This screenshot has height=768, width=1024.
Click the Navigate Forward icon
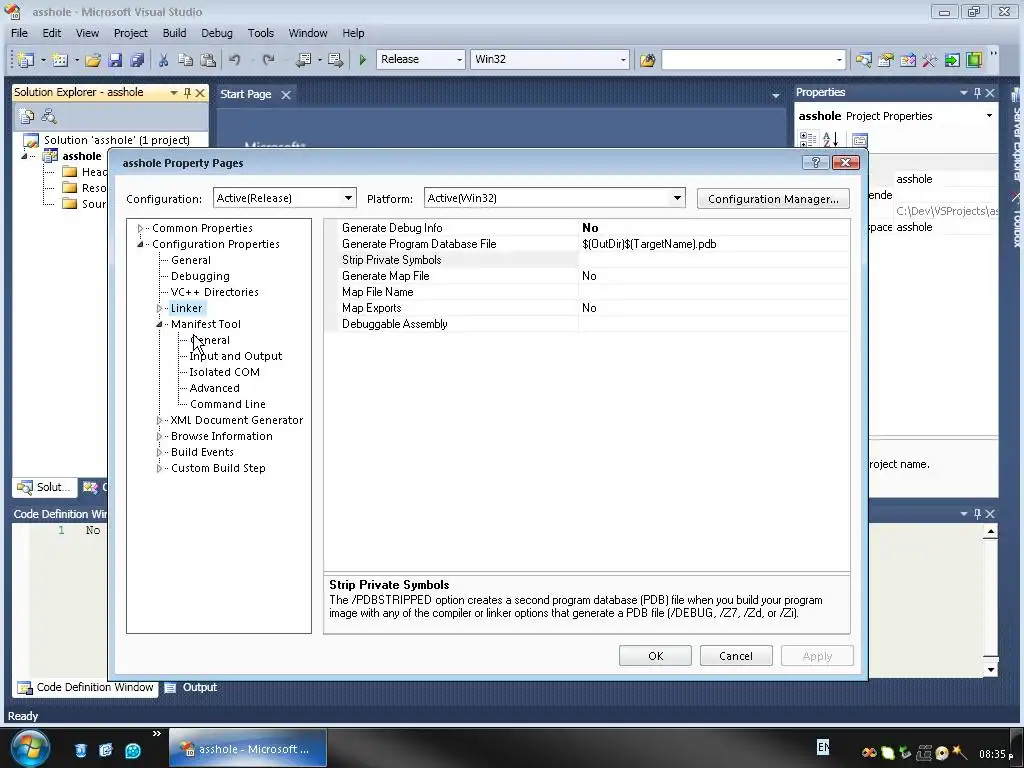(x=336, y=59)
